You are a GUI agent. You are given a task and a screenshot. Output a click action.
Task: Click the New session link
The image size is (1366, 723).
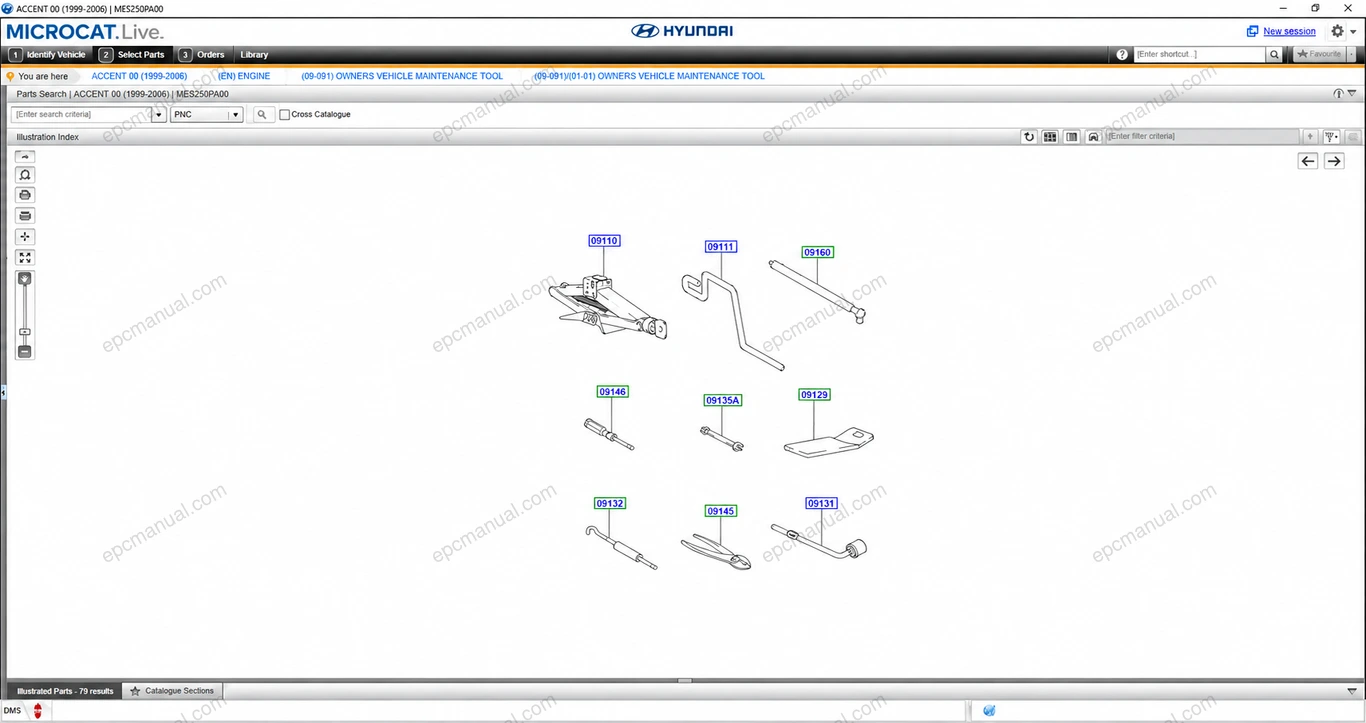click(x=1289, y=32)
